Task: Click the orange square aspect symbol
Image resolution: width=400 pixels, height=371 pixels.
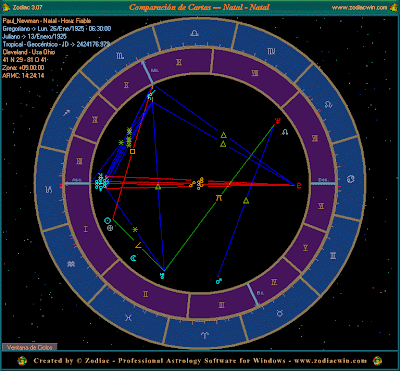Action: point(132,152)
